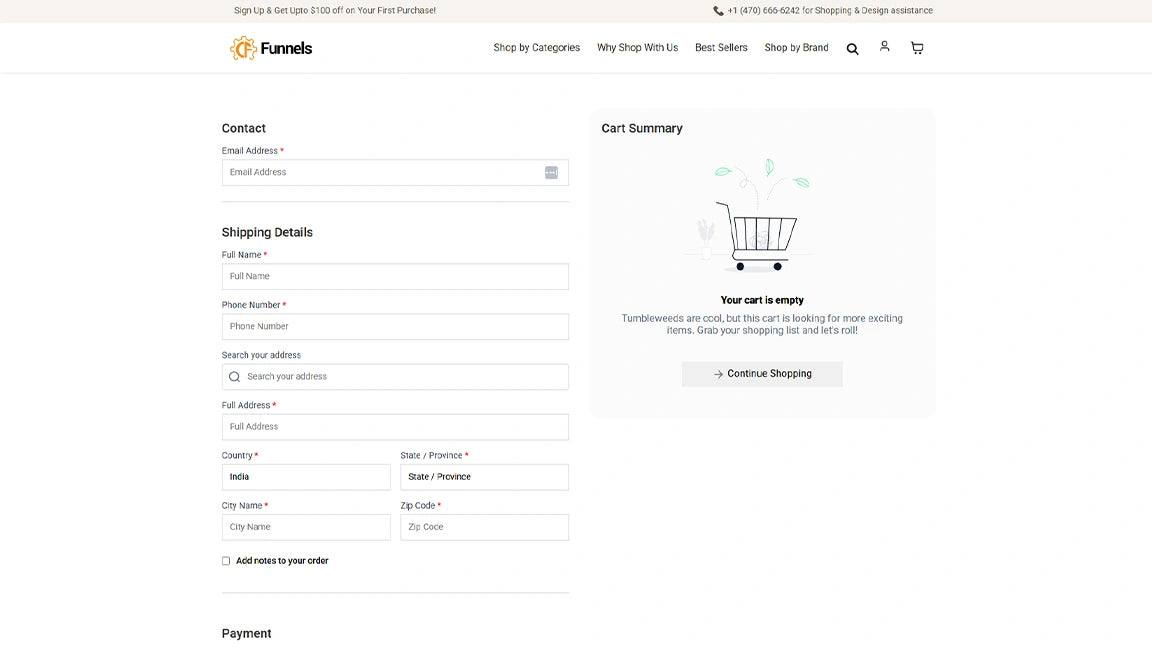Click the Sign Up promo banner text
Screen dimensions: 1152x648
[x=334, y=11]
